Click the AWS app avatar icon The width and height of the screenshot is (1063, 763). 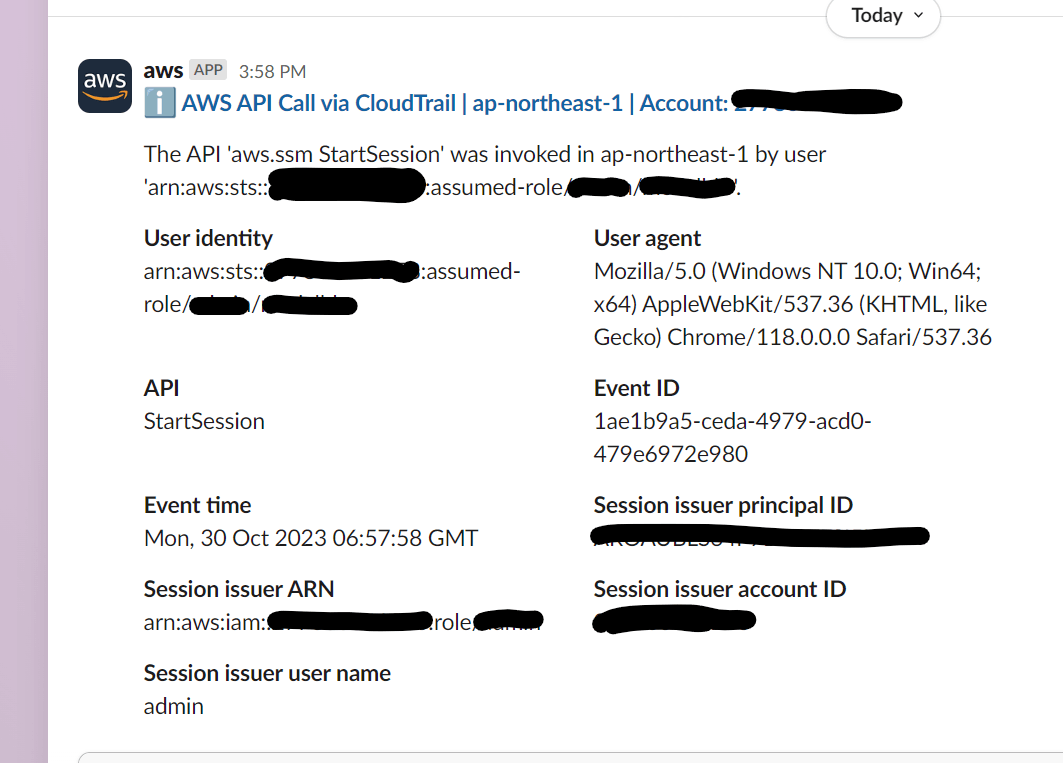click(104, 86)
